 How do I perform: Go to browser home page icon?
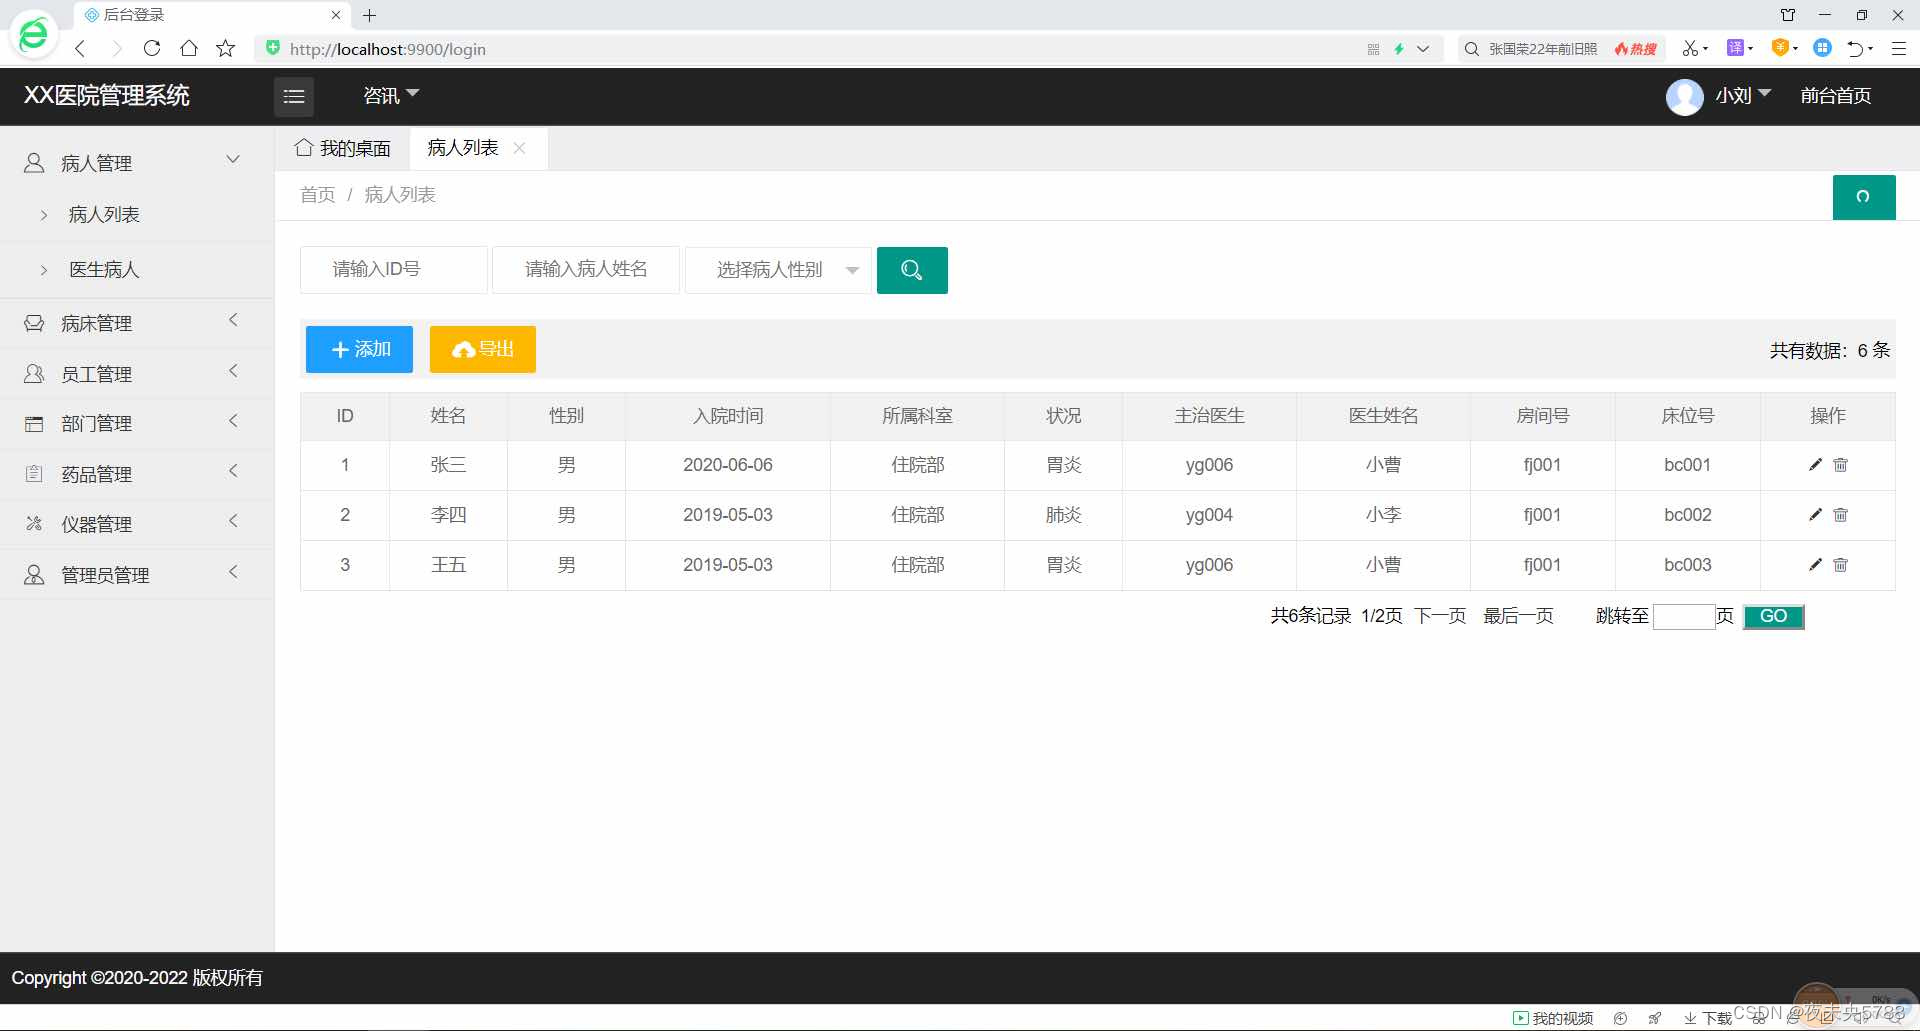pos(189,48)
